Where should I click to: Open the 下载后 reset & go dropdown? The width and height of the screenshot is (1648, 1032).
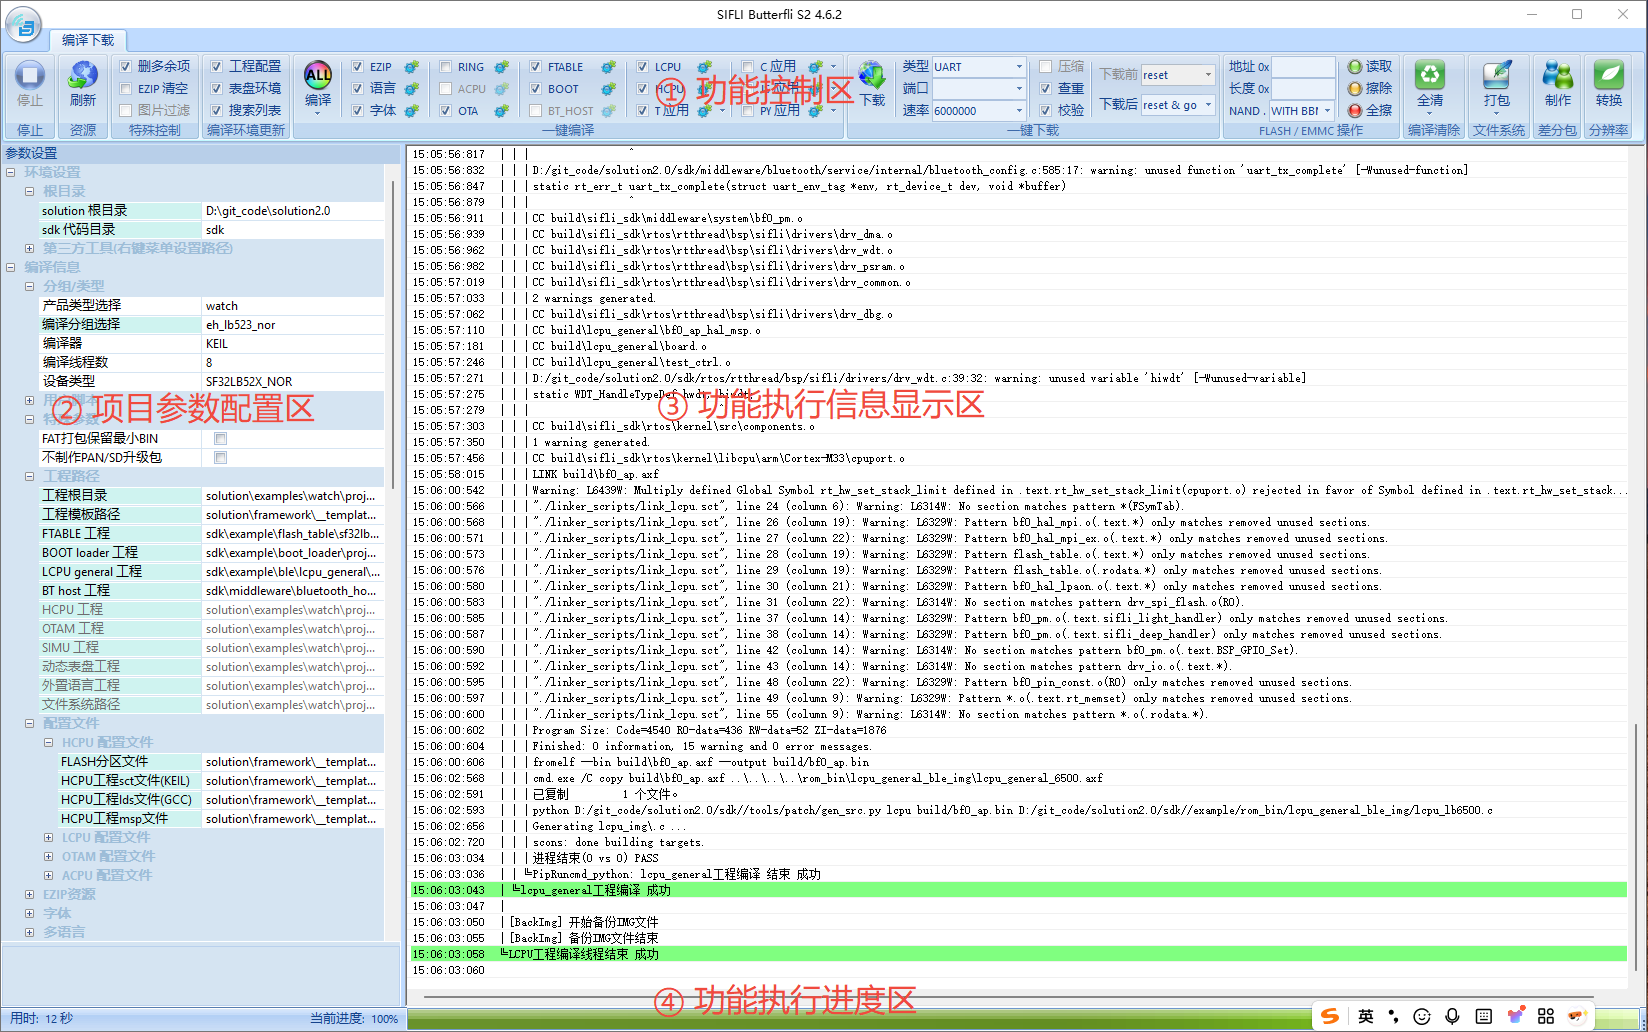1208,104
